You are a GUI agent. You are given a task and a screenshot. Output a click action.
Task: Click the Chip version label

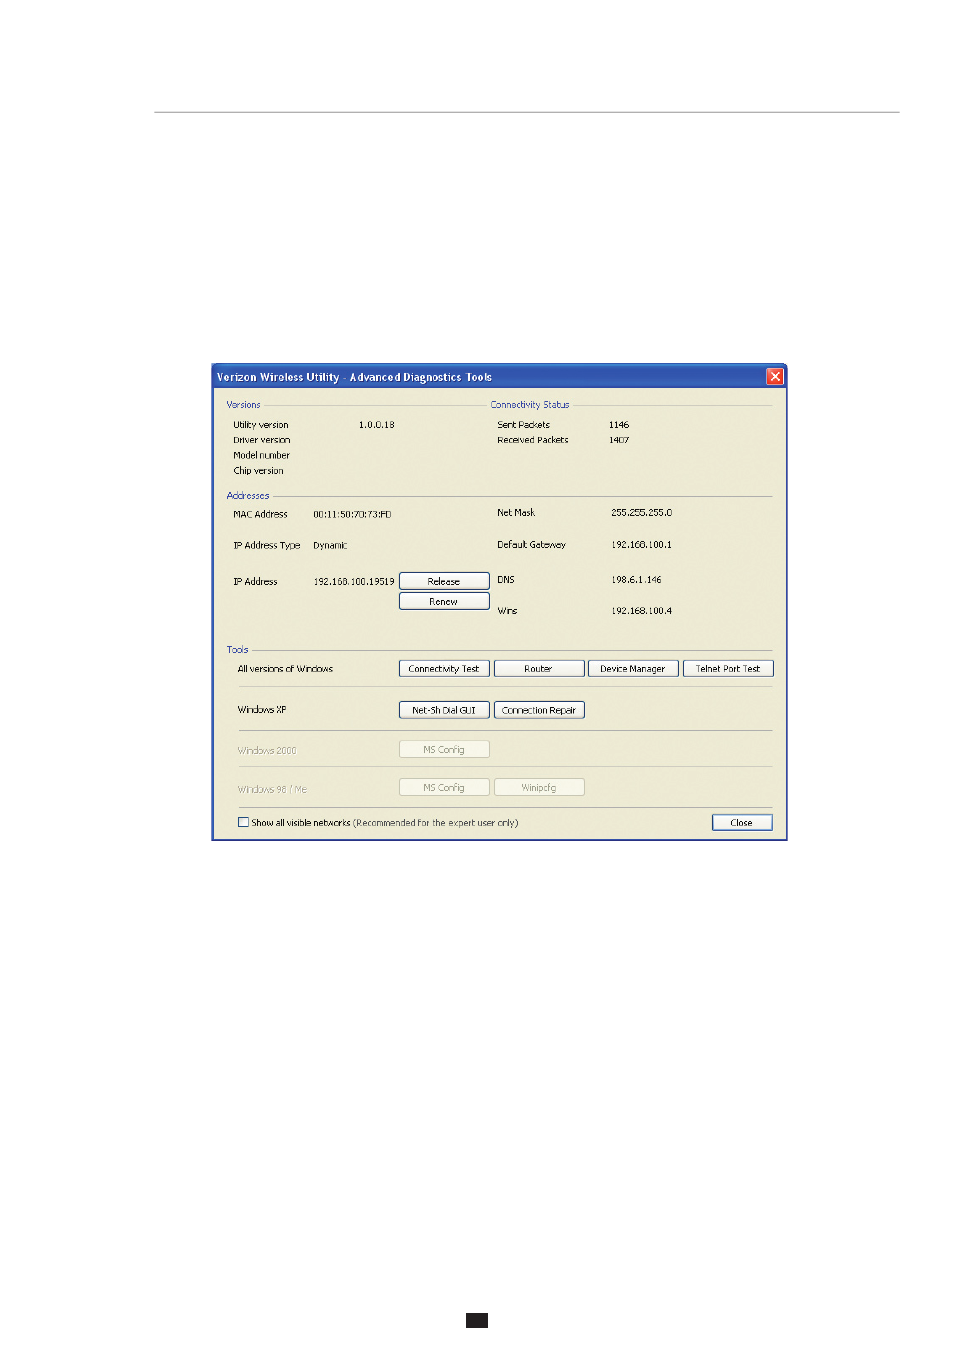click(259, 470)
